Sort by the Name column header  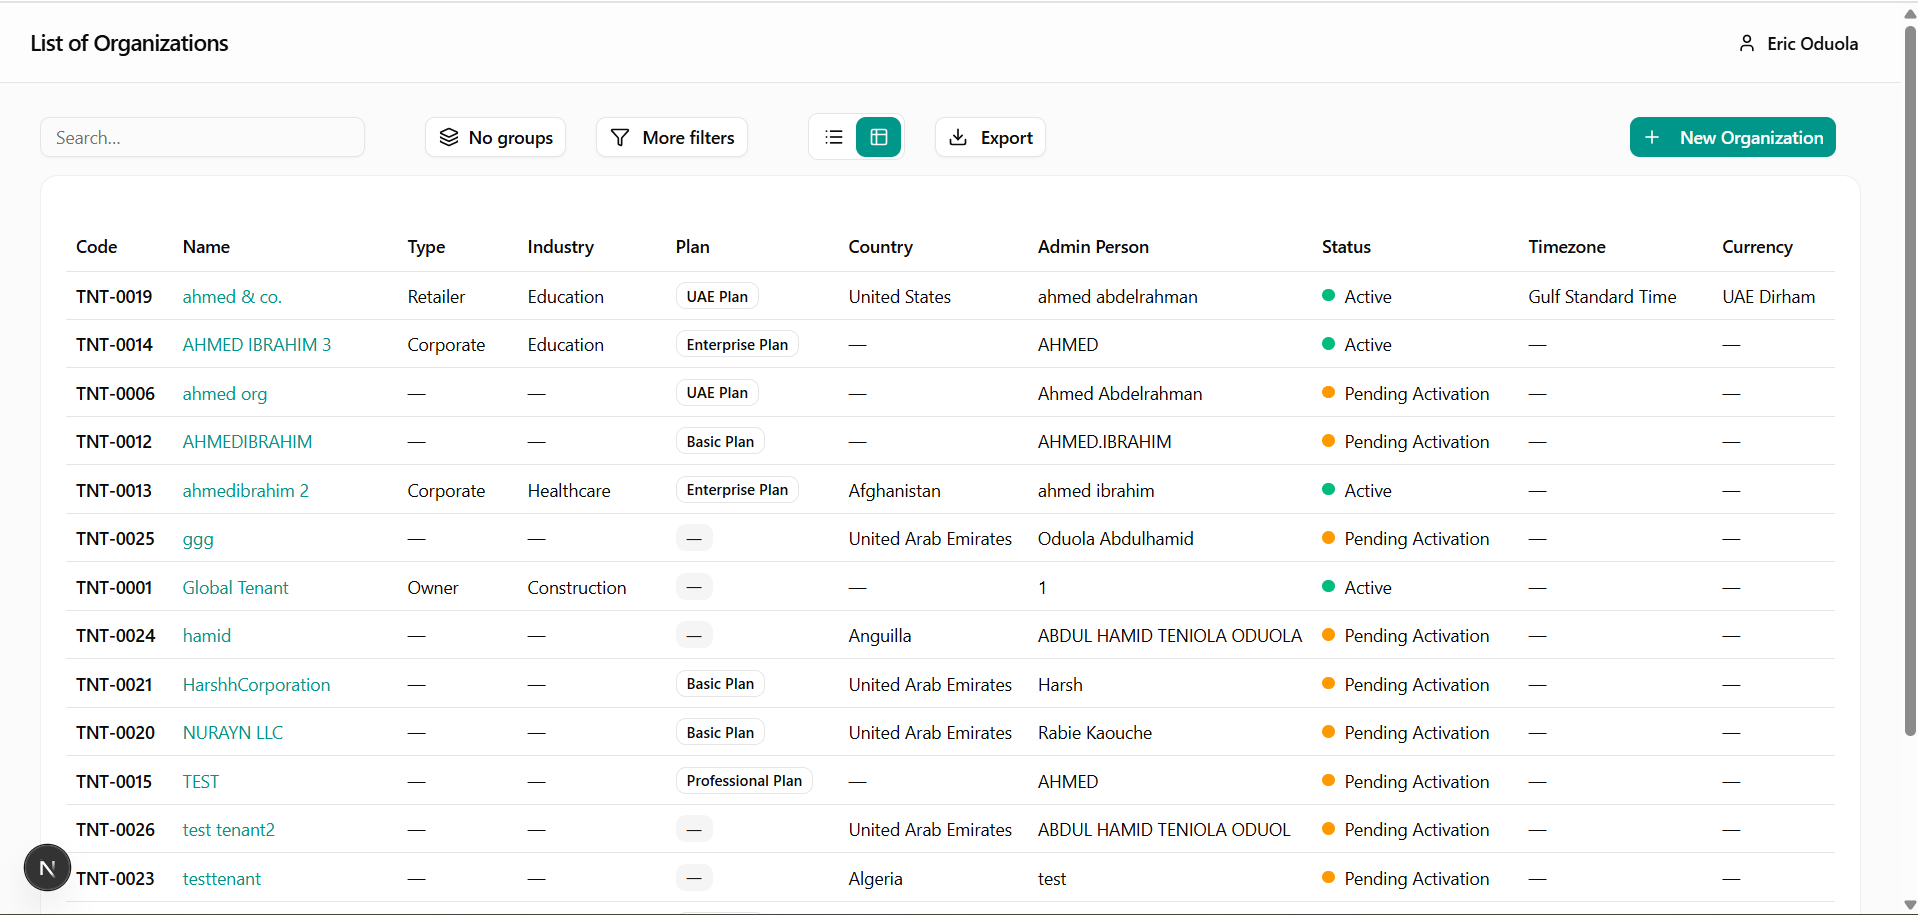click(206, 247)
